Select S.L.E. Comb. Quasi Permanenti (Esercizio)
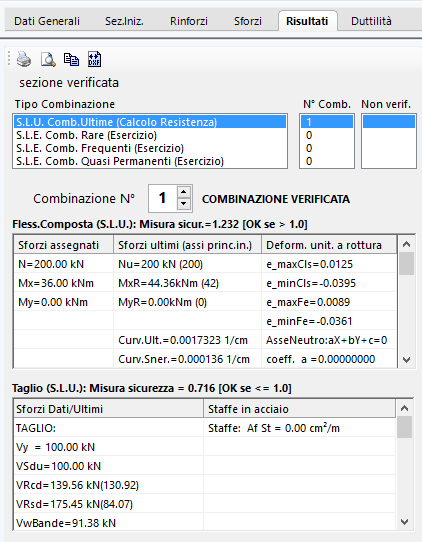422x542 pixels. click(x=150, y=161)
